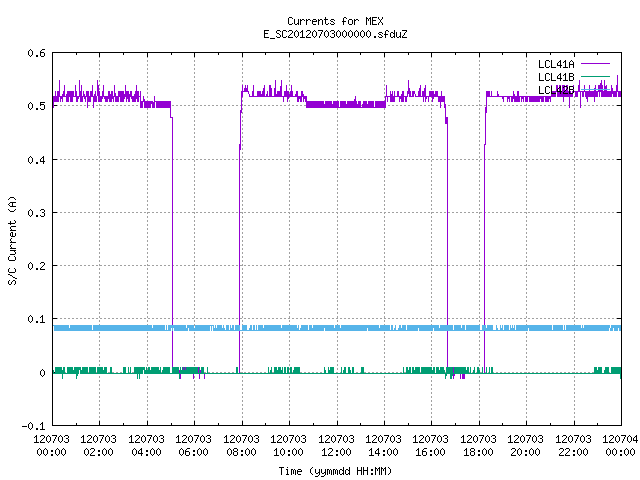
Task: Click the 0.2 y-axis tick label
Action: pyautogui.click(x=36, y=266)
